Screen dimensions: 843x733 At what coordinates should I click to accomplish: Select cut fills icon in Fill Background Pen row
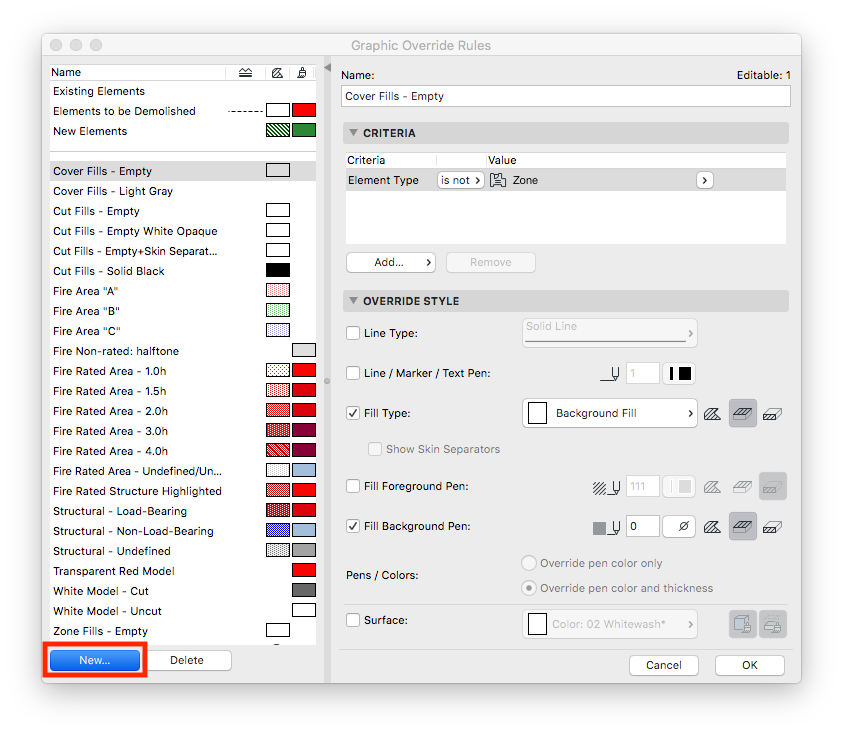773,526
